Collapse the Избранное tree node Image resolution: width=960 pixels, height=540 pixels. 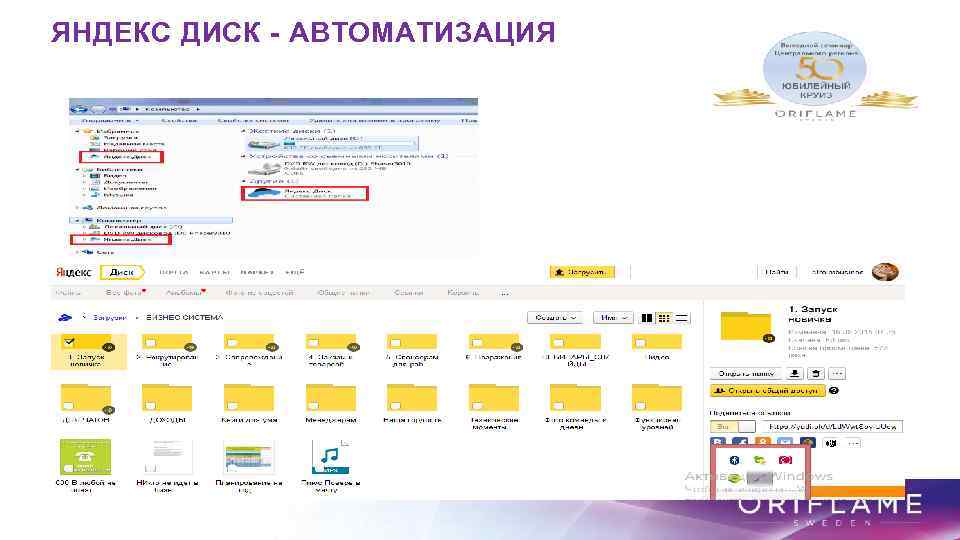coord(78,131)
